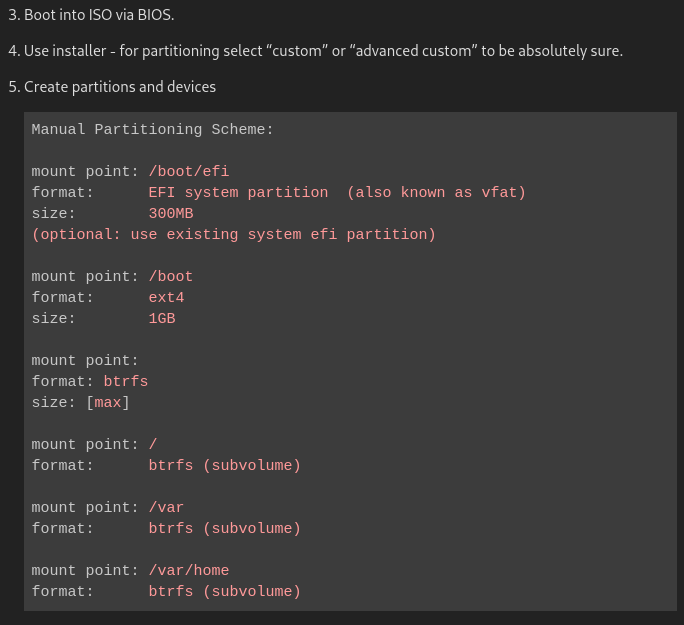Click the "(also known as vfat)" note

point(436,192)
